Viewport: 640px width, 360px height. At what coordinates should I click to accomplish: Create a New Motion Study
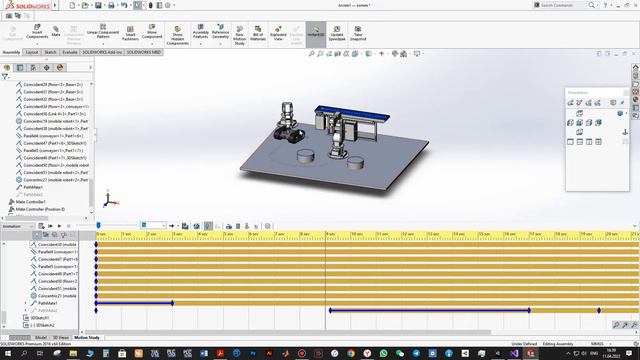[240, 36]
